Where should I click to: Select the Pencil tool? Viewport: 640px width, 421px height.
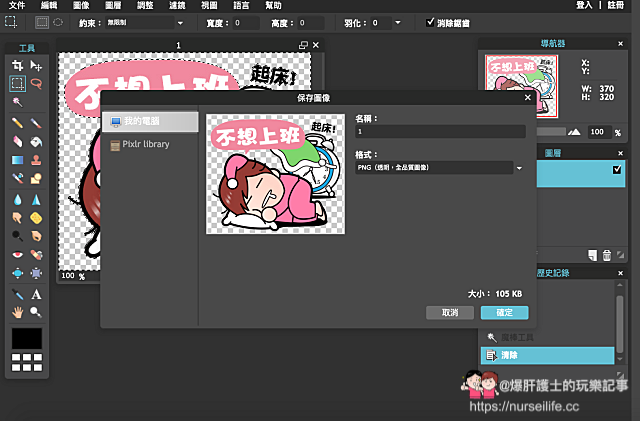[17, 123]
